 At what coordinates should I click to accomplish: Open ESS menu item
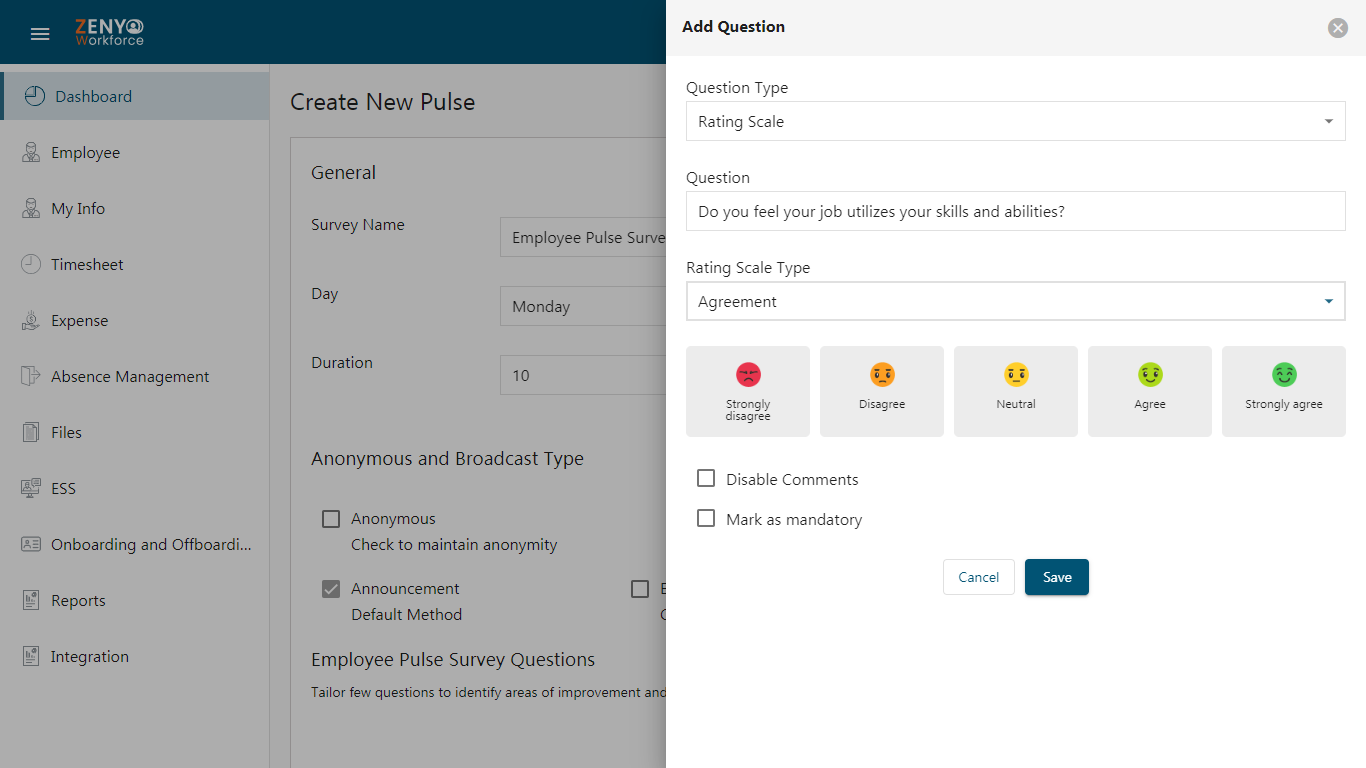[x=135, y=488]
